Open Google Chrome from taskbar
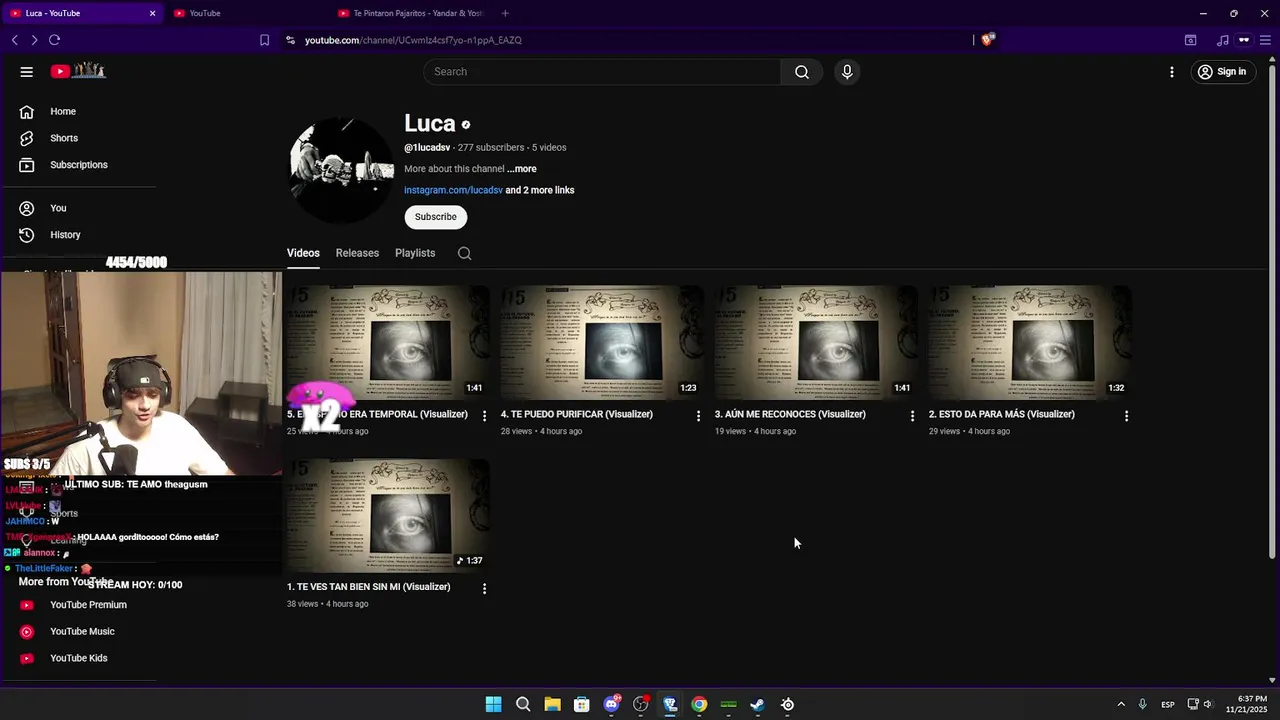 (699, 705)
